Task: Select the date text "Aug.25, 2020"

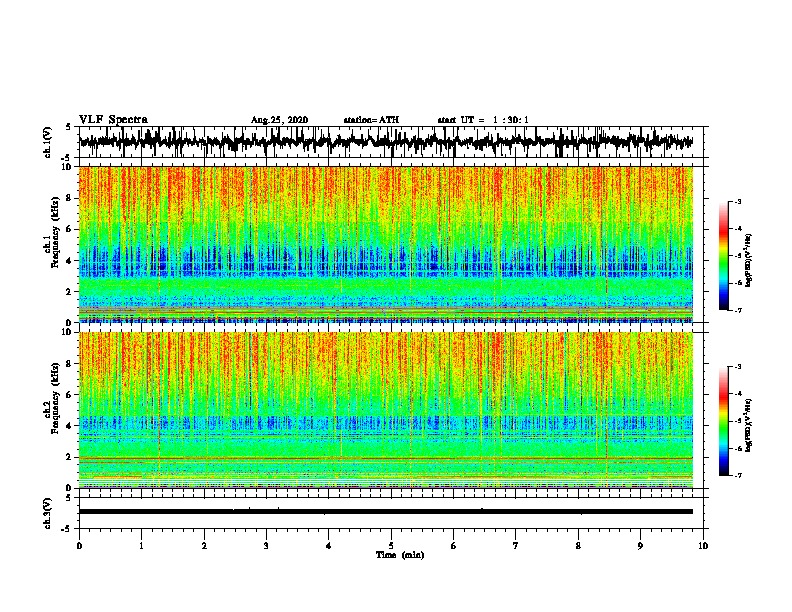Action: coord(279,120)
